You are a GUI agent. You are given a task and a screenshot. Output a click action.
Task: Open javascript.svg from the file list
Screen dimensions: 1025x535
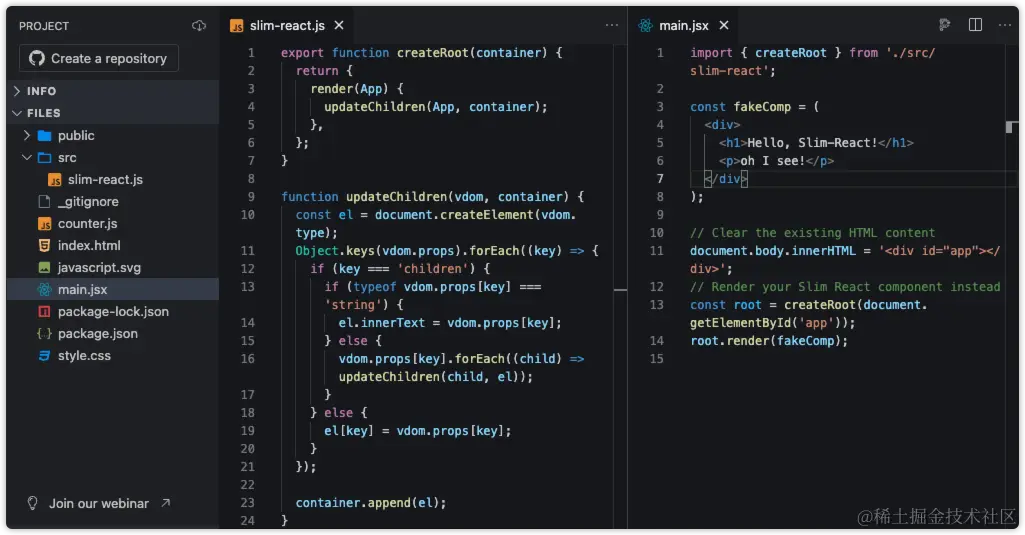99,268
